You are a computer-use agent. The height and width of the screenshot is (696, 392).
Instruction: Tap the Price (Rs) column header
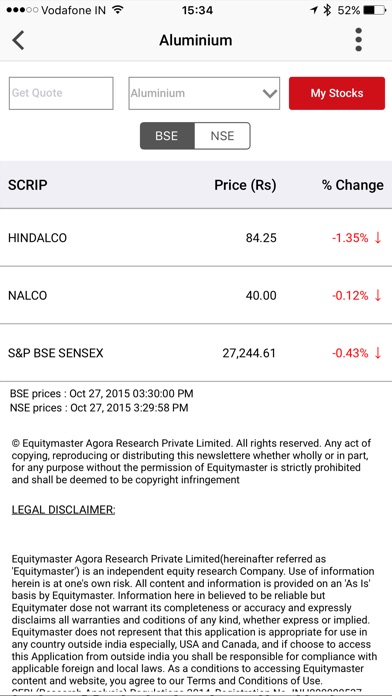[245, 185]
